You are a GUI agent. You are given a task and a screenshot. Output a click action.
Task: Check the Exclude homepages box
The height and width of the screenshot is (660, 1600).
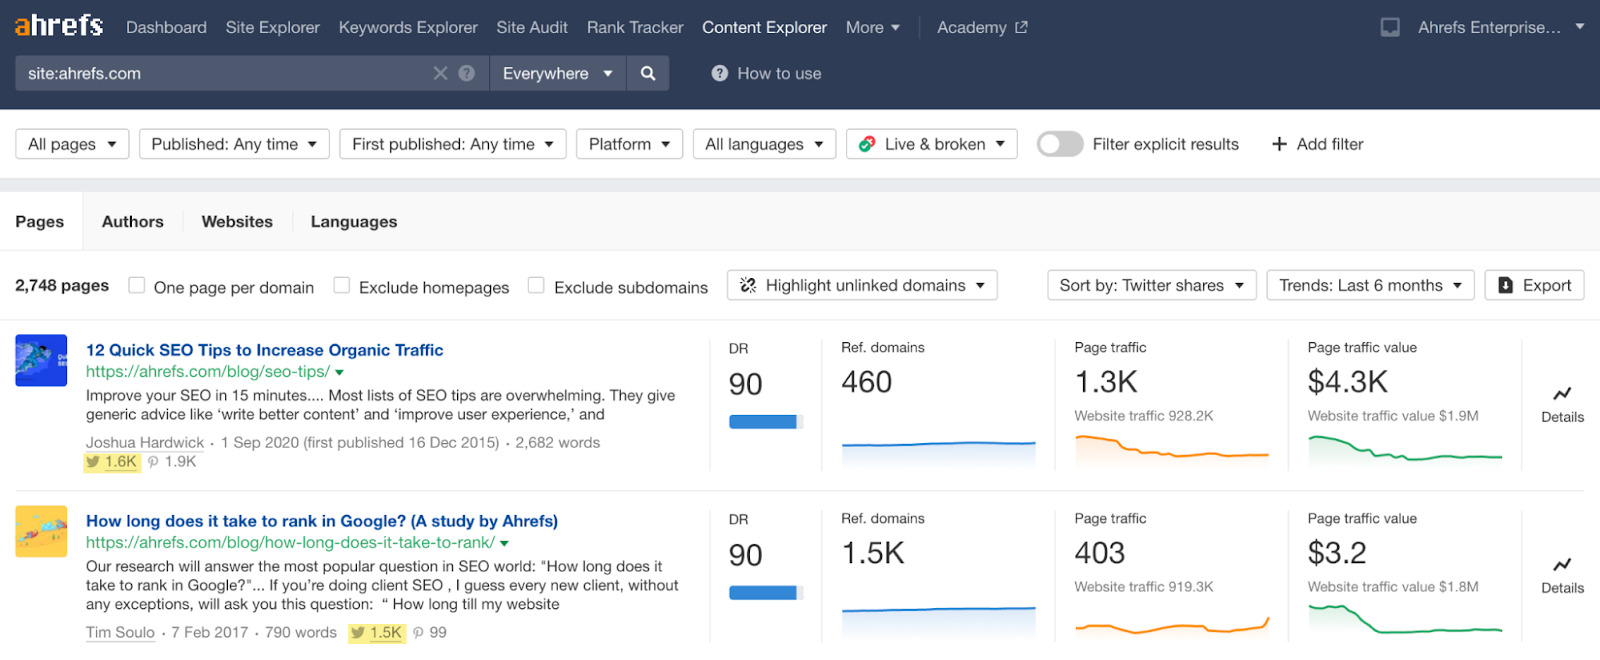(342, 286)
